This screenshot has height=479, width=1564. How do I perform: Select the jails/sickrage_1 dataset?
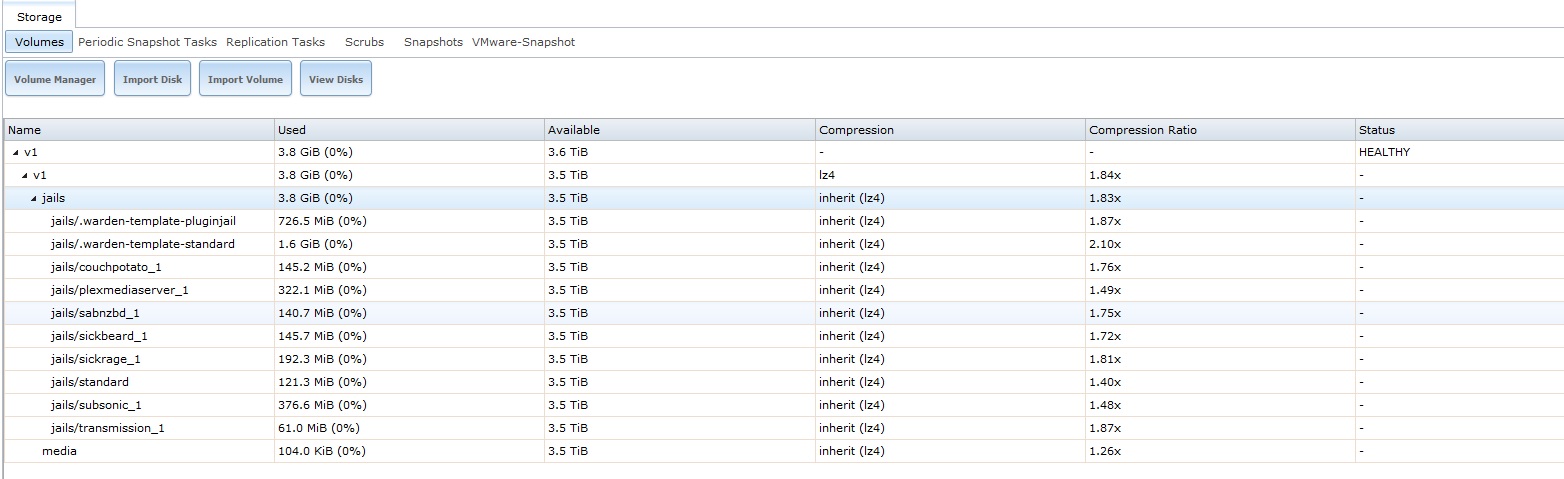[x=783, y=359]
